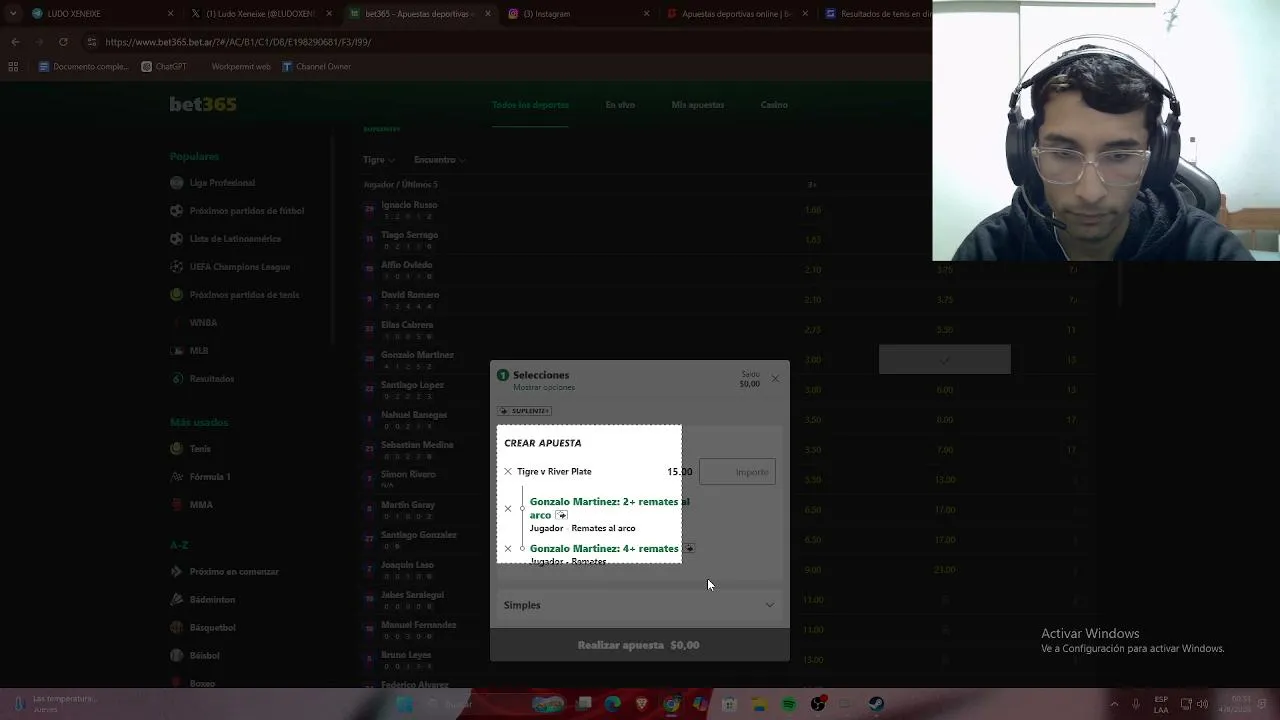Click the Fórmula 1 sidebar icon

[x=177, y=477]
